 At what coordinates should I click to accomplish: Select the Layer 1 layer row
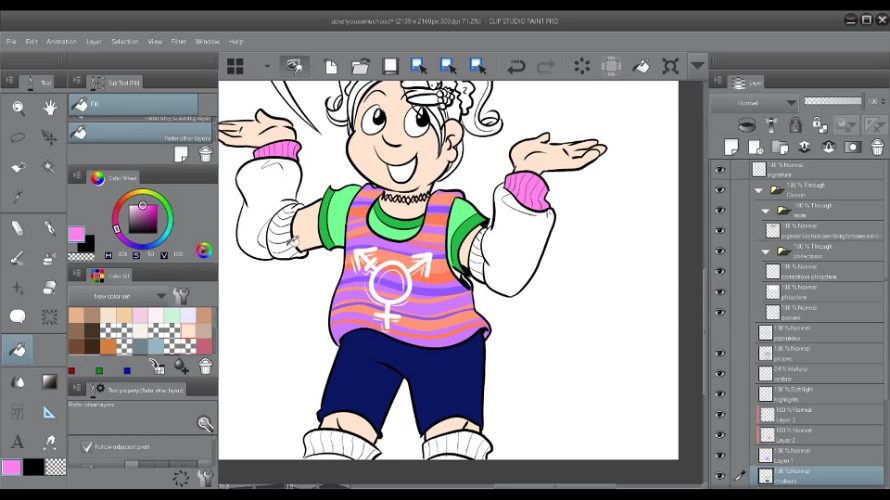820,456
